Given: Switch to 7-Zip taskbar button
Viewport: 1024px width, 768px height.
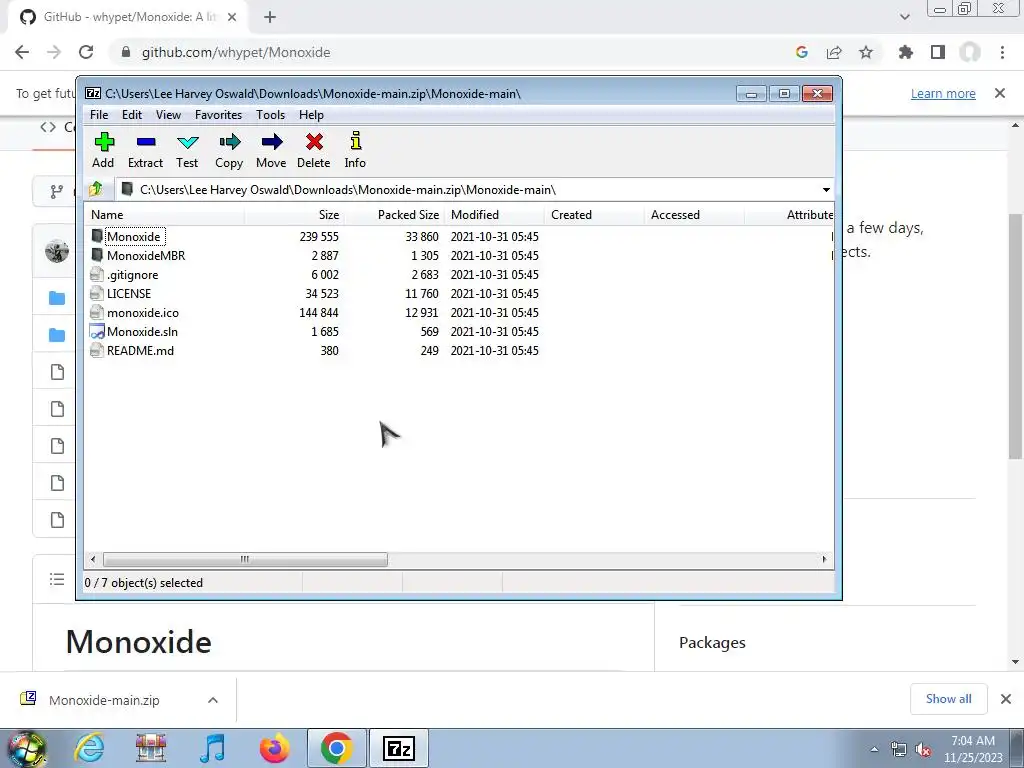Looking at the screenshot, I should (x=399, y=748).
